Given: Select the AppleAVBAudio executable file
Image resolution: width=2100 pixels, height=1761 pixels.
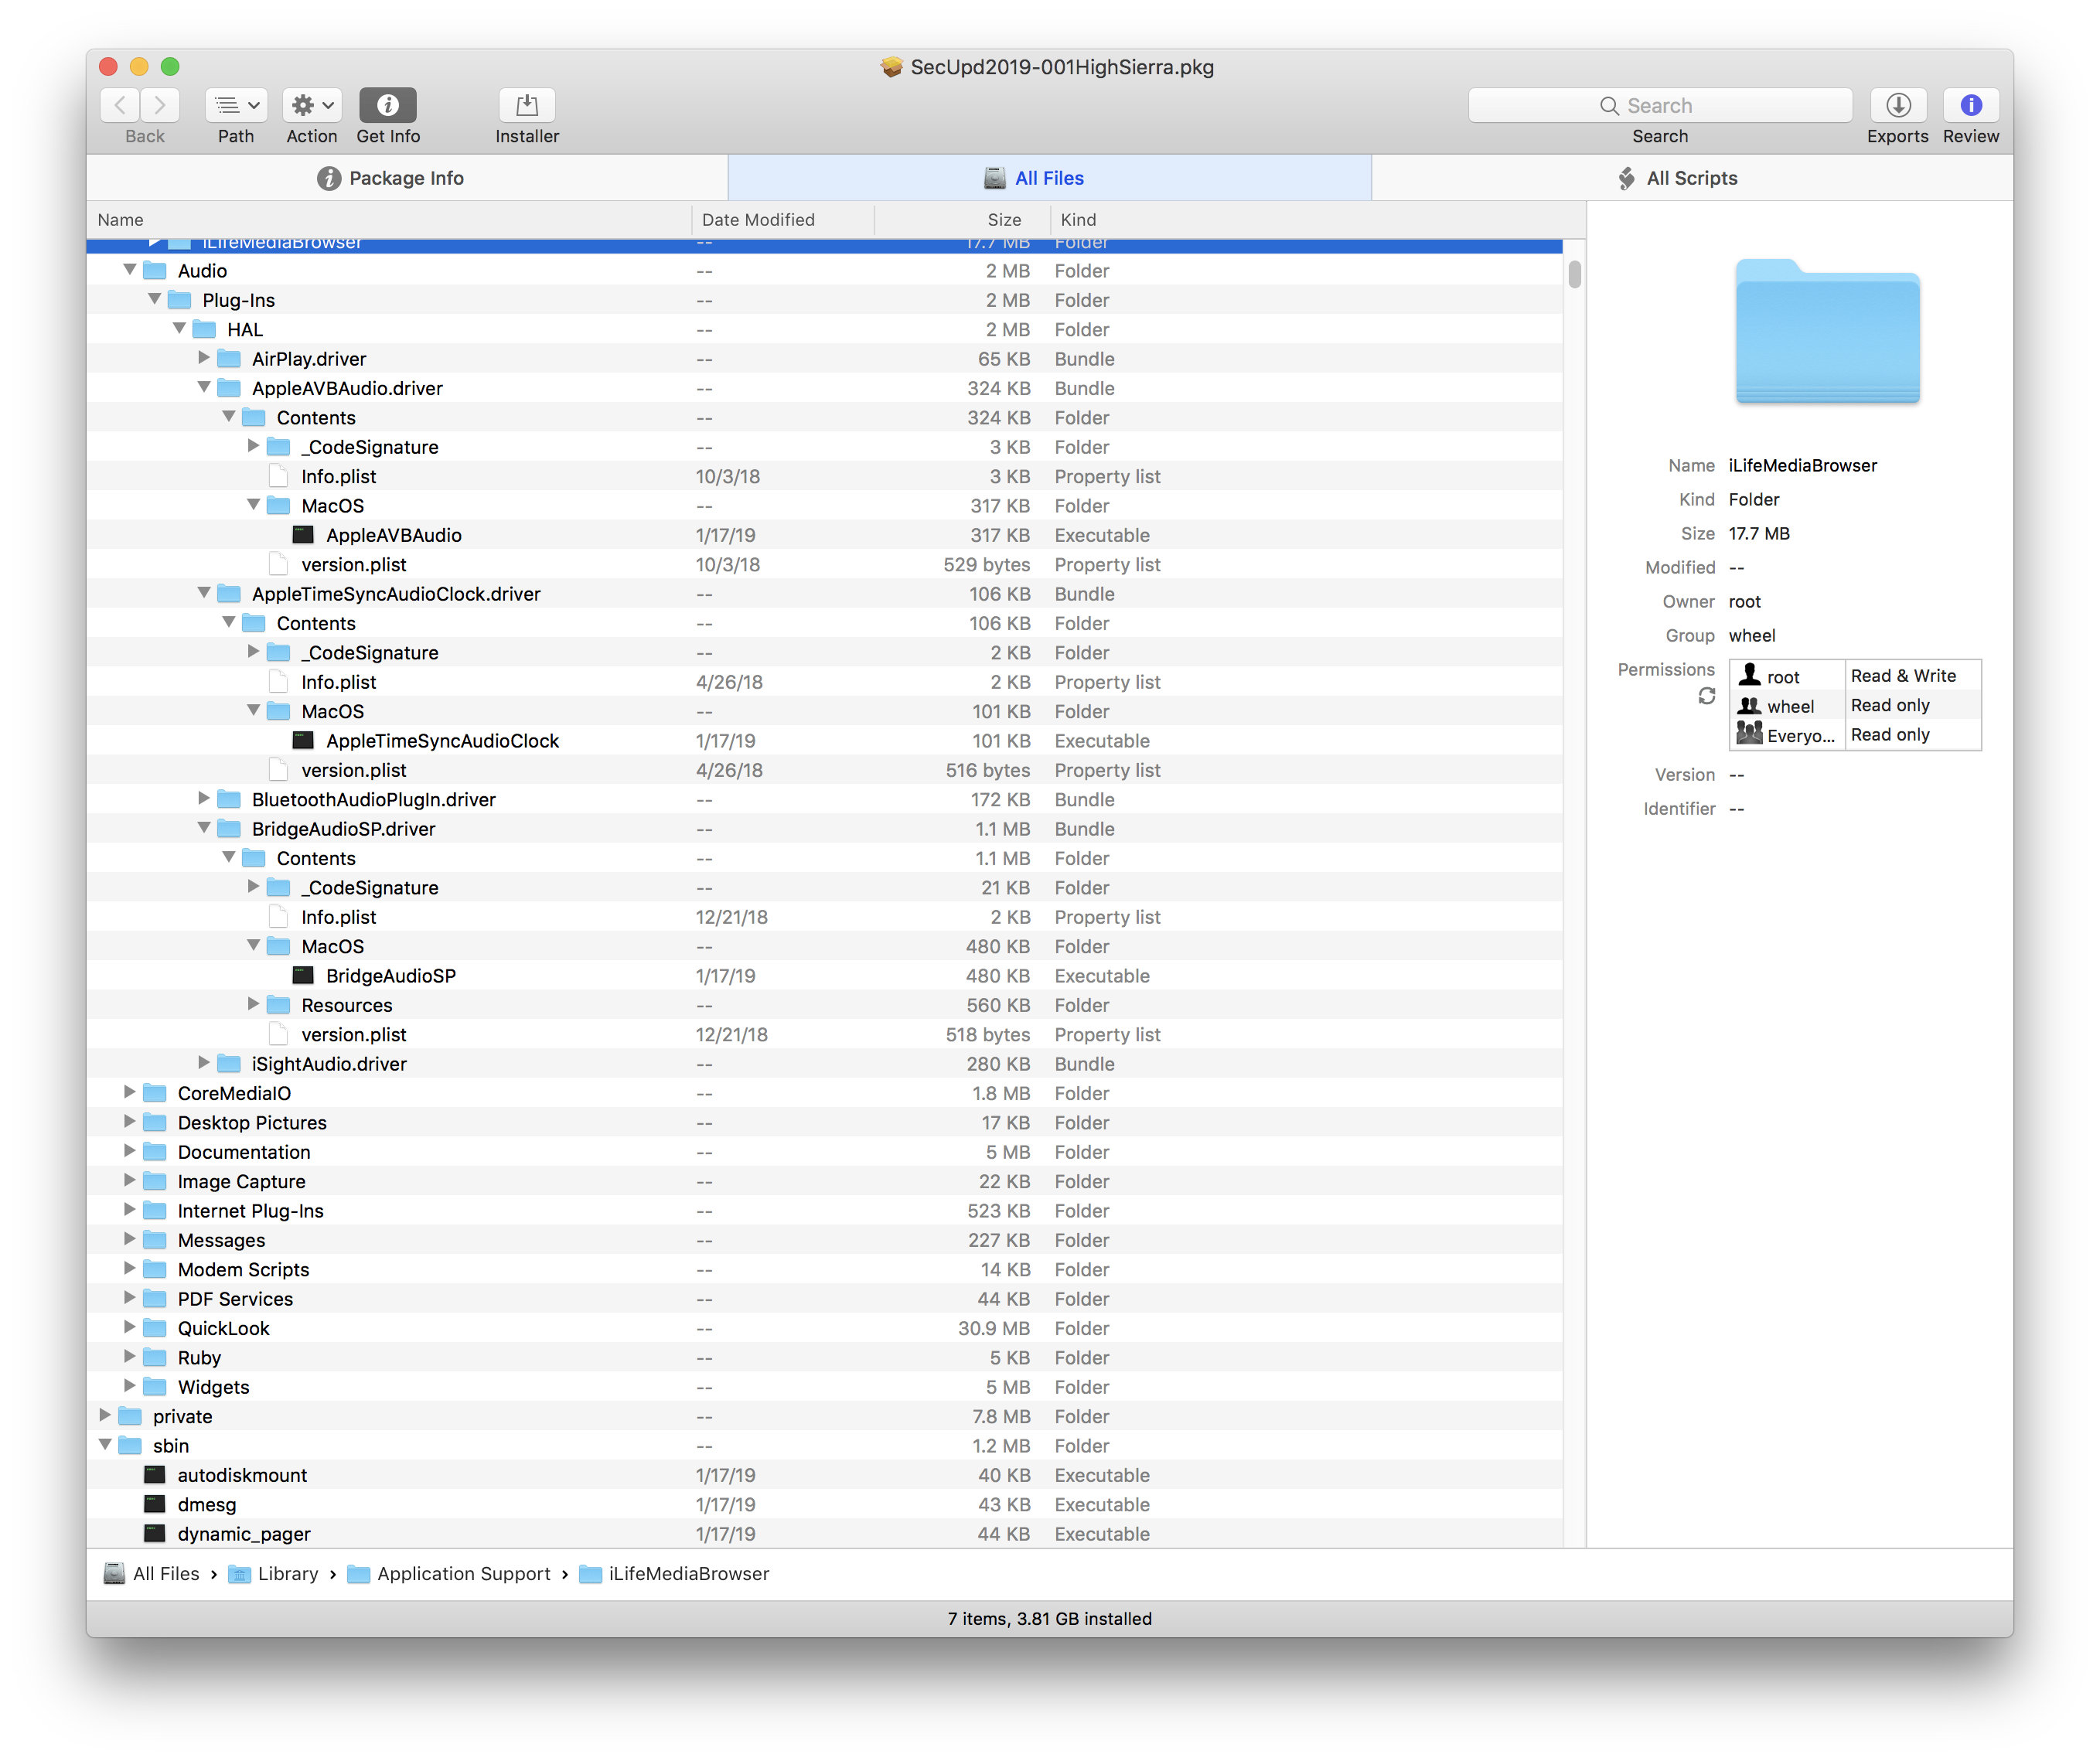Looking at the screenshot, I should coord(393,535).
